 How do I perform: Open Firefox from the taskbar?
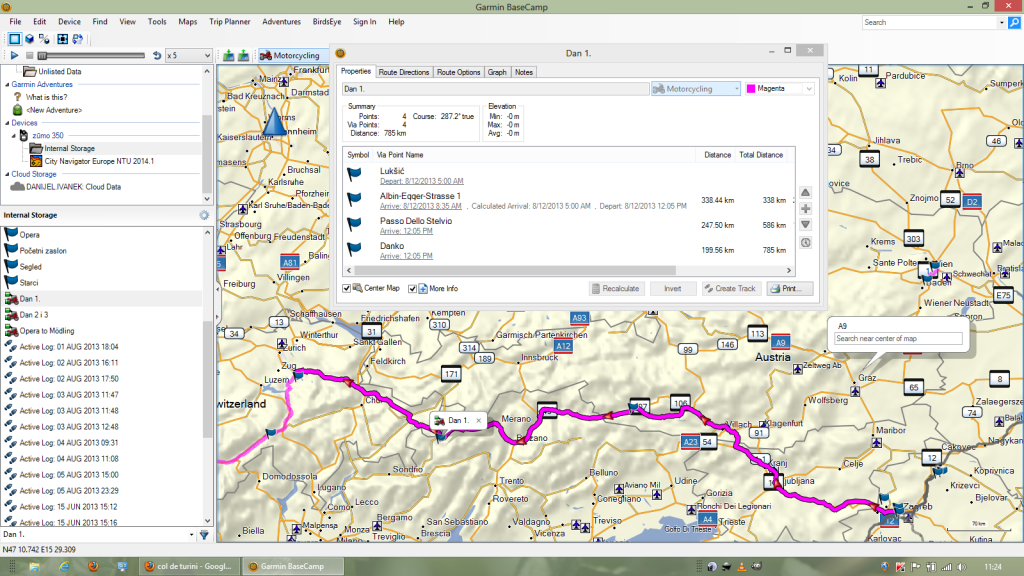[x=93, y=566]
